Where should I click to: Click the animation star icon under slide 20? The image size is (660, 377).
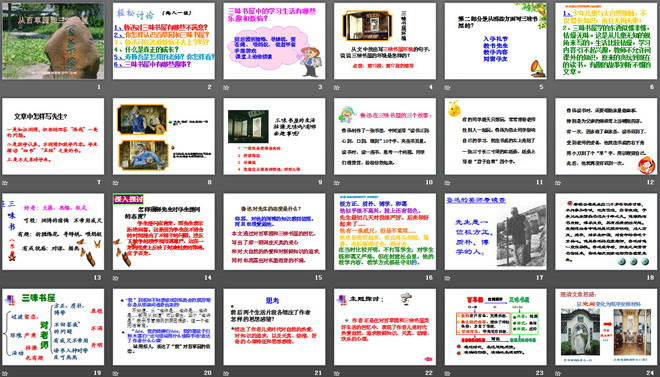[115, 373]
